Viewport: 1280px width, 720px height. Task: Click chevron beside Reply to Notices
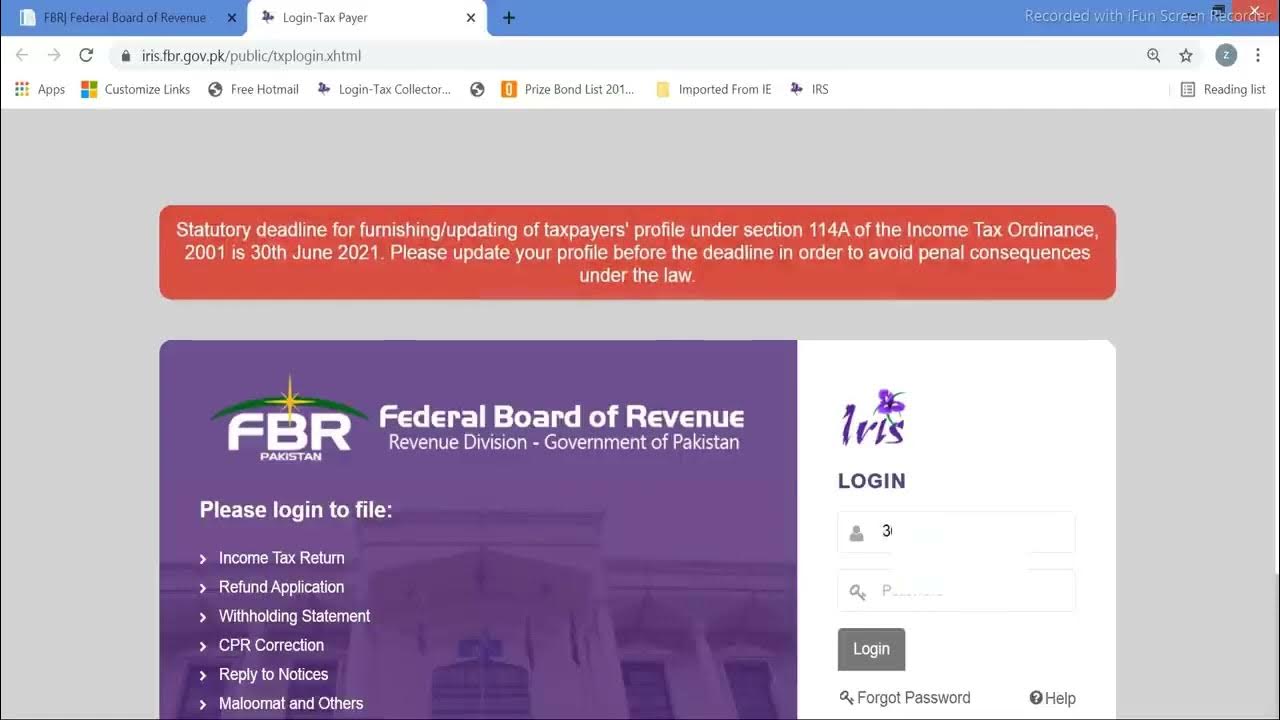[x=203, y=675]
